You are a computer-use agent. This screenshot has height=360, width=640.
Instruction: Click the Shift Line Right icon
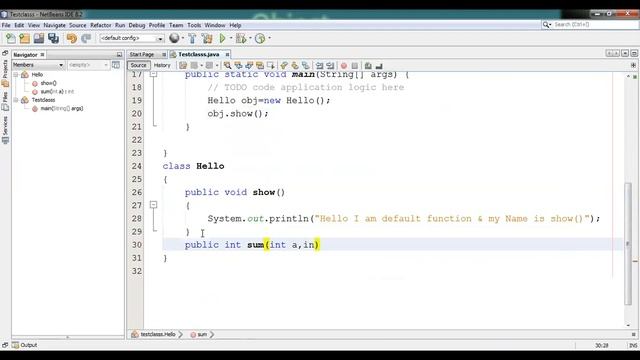pyautogui.click(x=330, y=65)
